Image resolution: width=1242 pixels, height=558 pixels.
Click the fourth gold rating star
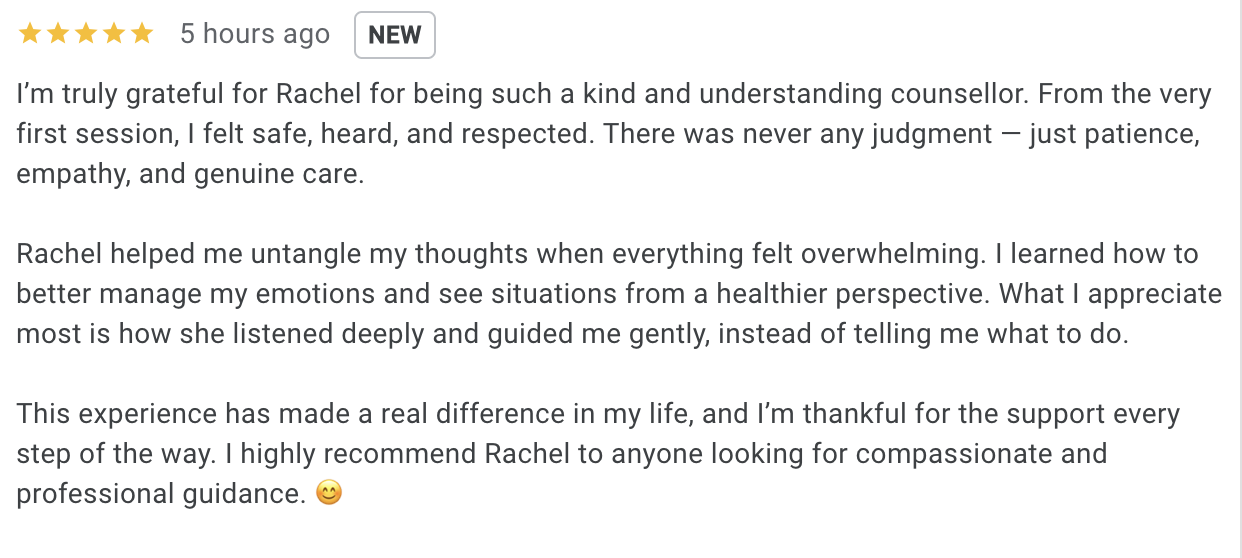click(x=114, y=34)
